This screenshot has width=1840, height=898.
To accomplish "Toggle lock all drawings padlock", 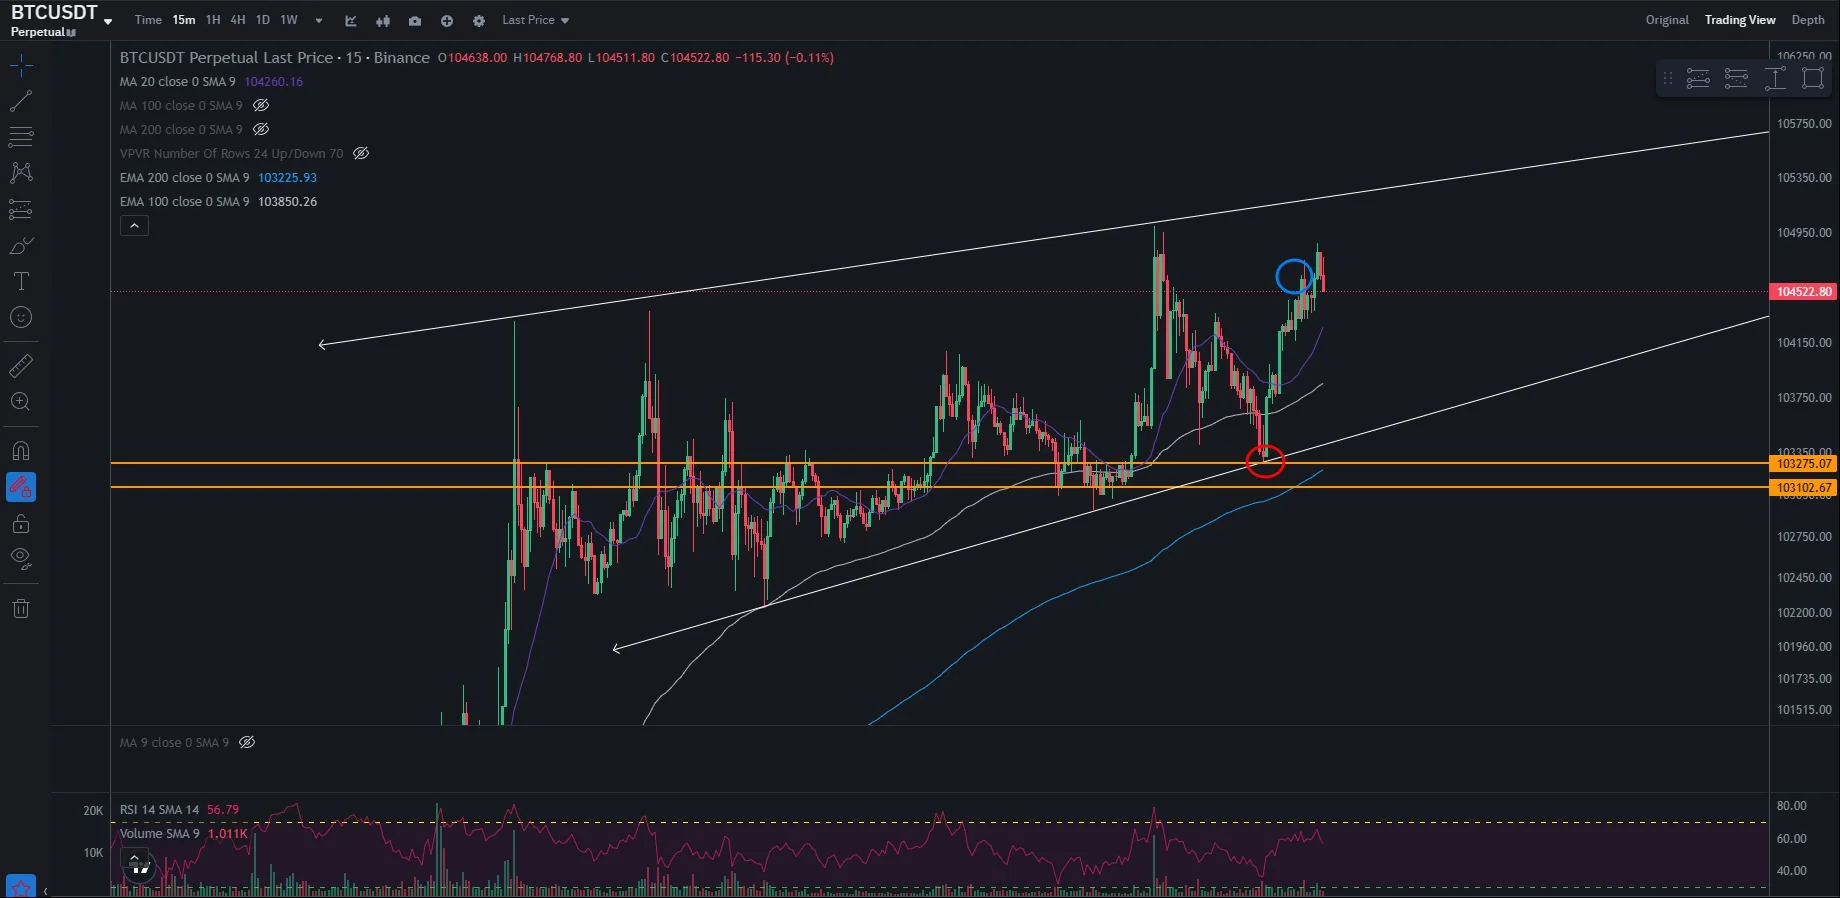I will pyautogui.click(x=21, y=523).
